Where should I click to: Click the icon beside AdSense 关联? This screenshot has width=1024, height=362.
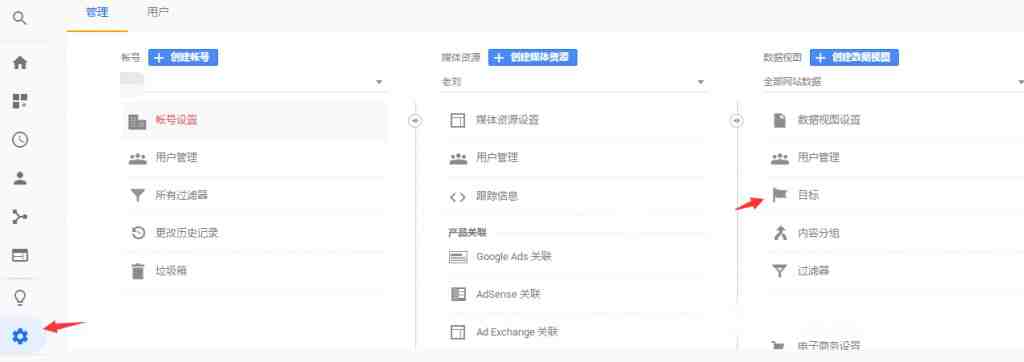[x=458, y=294]
